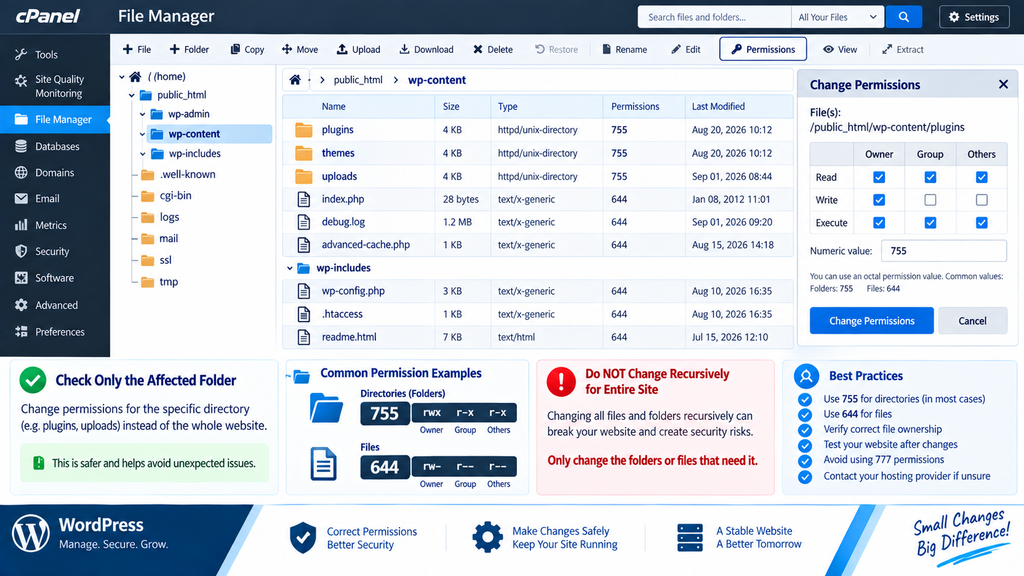
Task: Enable Others Write permission checkbox
Action: tap(982, 200)
